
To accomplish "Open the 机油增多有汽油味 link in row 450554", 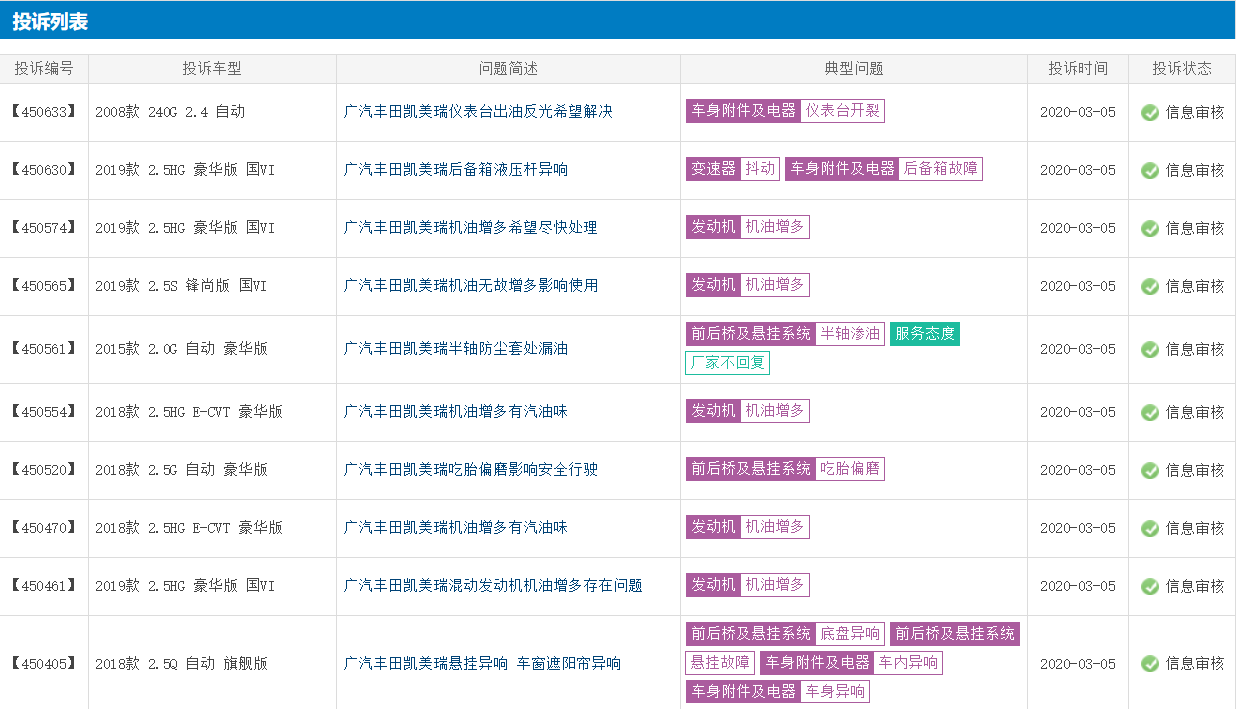I will [456, 412].
